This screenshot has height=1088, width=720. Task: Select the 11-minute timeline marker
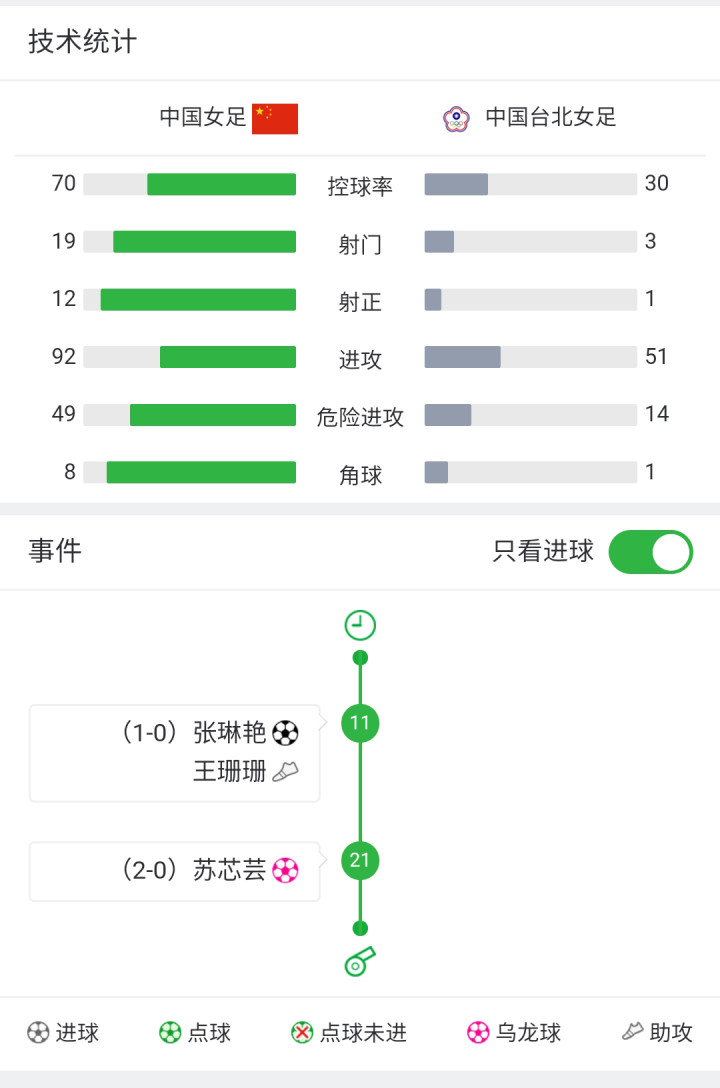point(360,723)
